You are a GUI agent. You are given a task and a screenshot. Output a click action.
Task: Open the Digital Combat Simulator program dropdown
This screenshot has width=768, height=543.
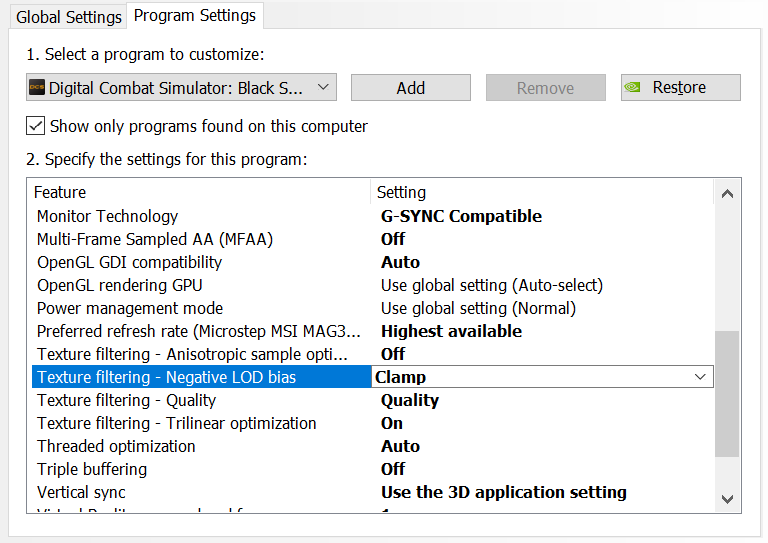click(x=181, y=88)
